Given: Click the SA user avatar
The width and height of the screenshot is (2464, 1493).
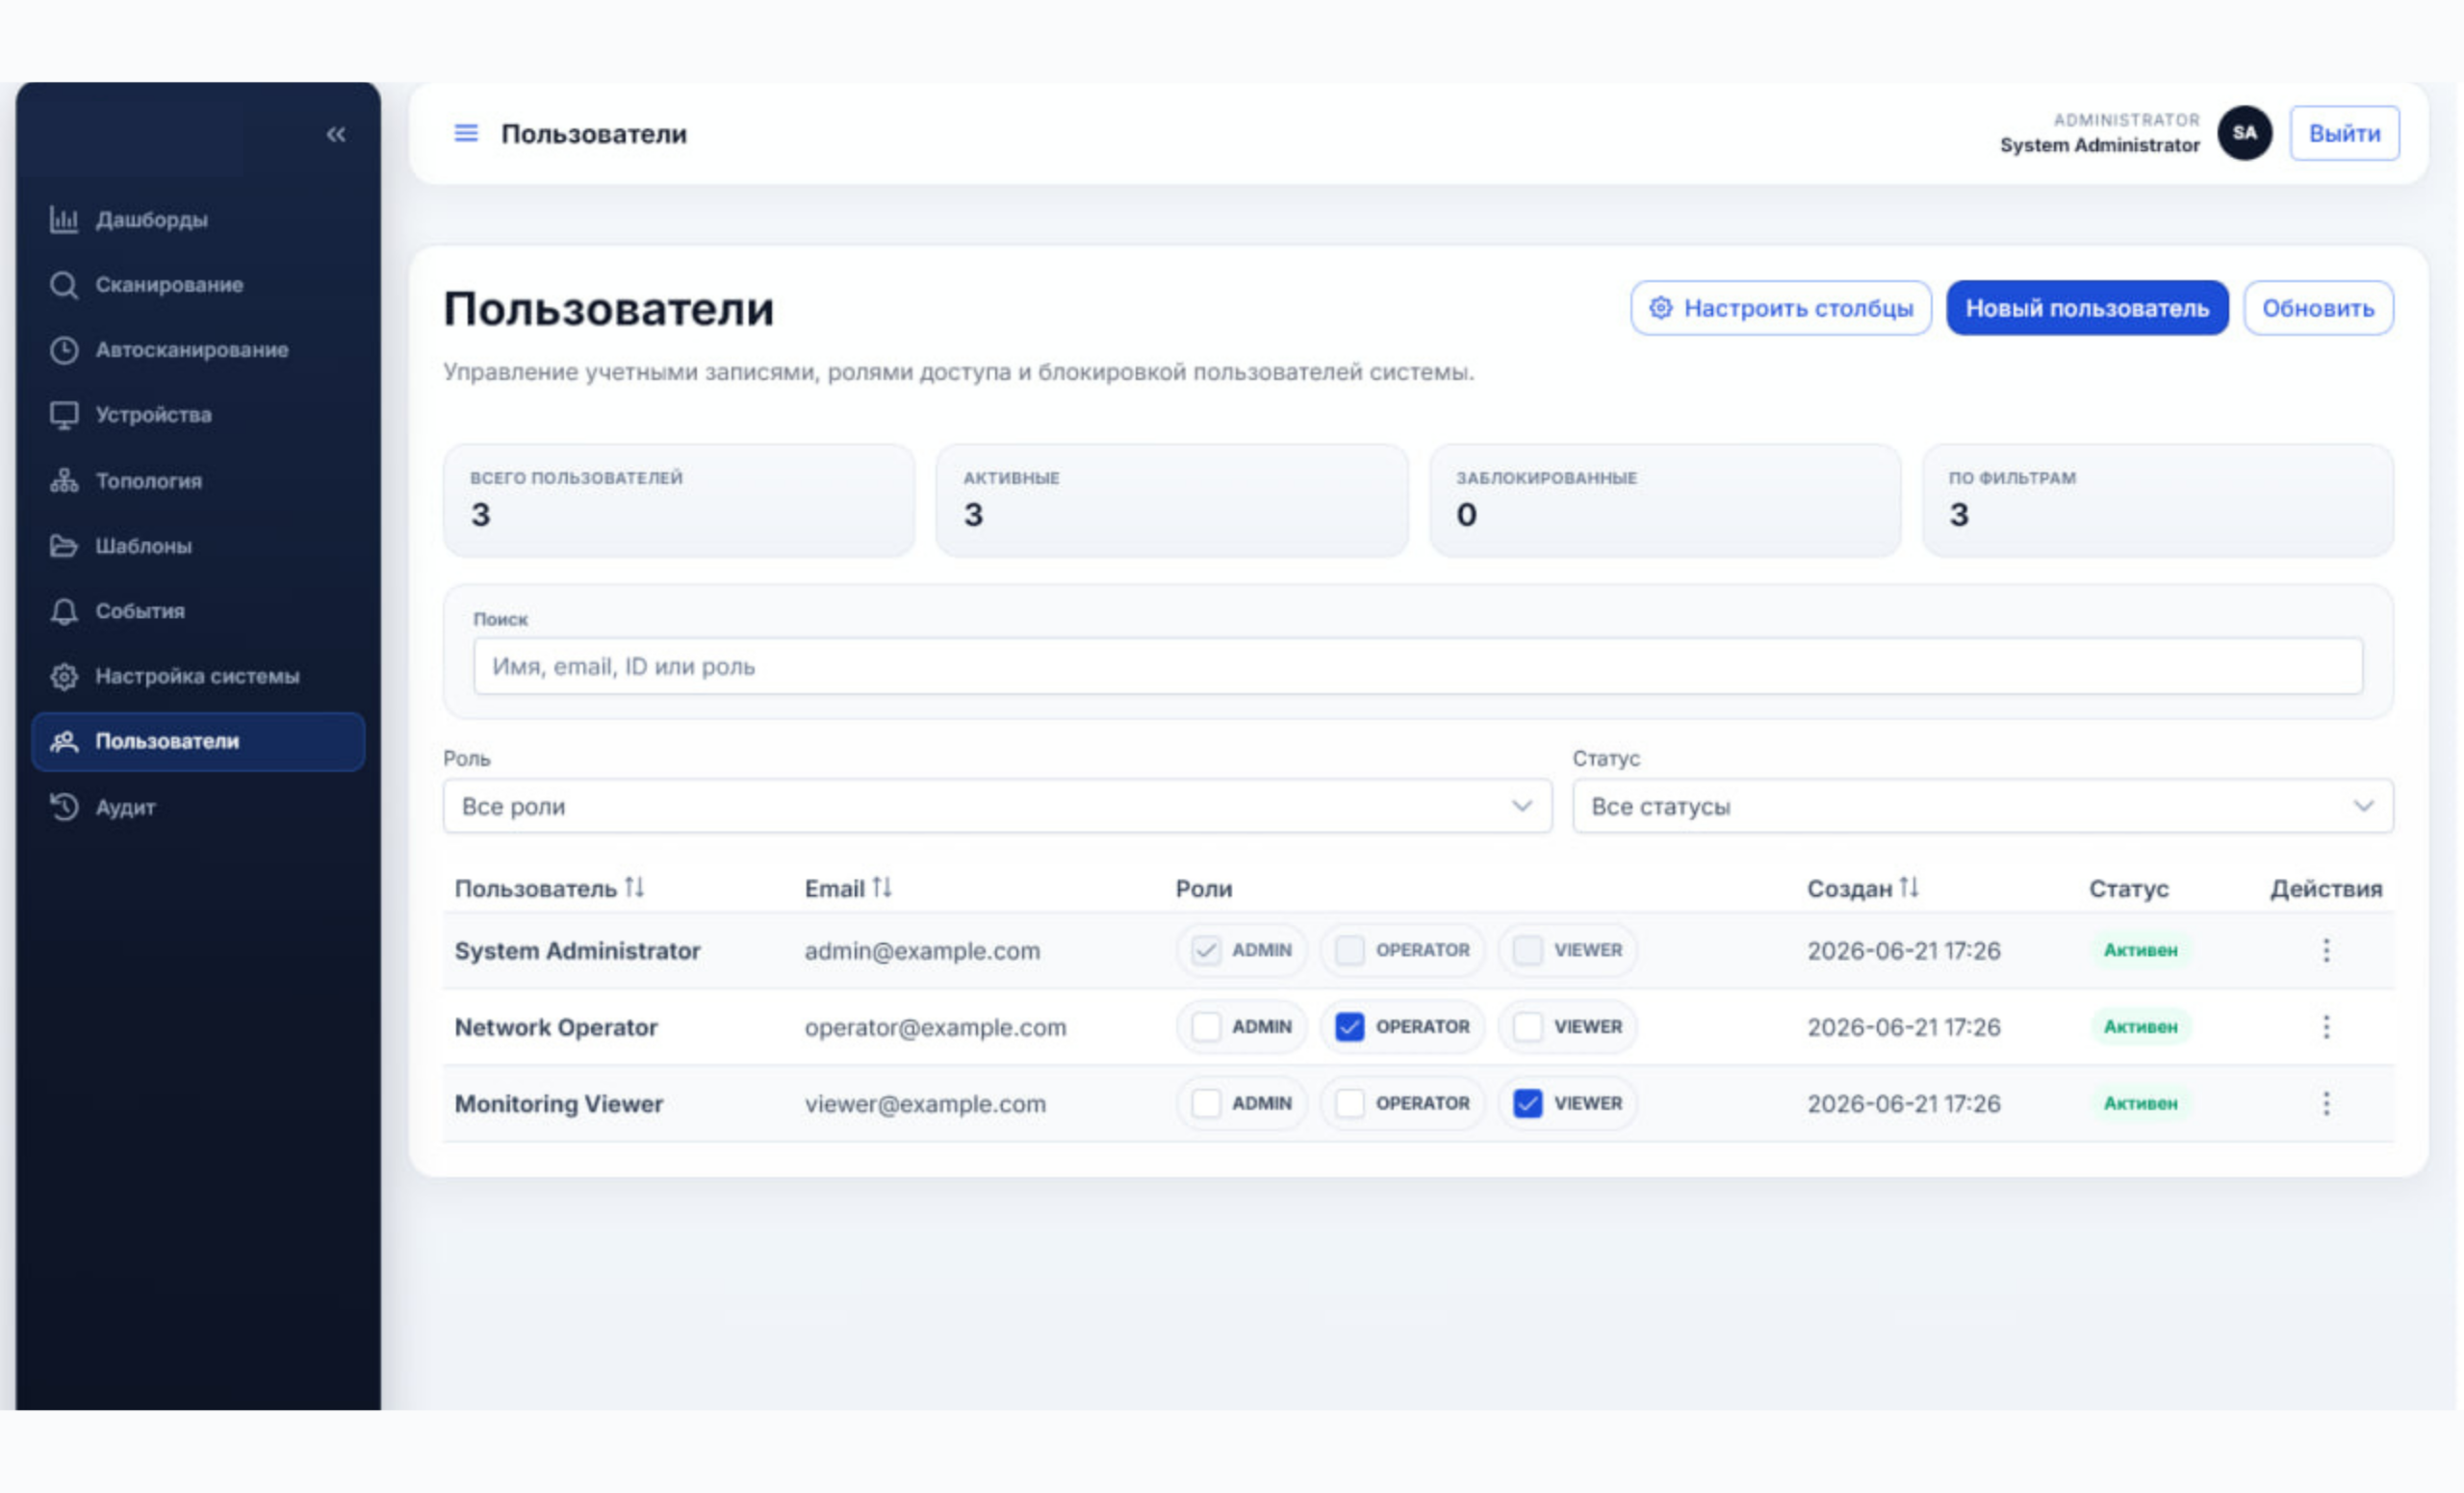Looking at the screenshot, I should (2244, 133).
